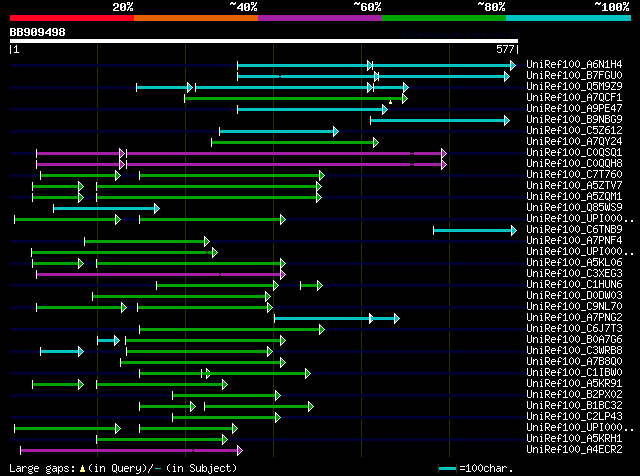Select hit label UniRef100_A5KR91
640x476 pixels.
coord(574,384)
